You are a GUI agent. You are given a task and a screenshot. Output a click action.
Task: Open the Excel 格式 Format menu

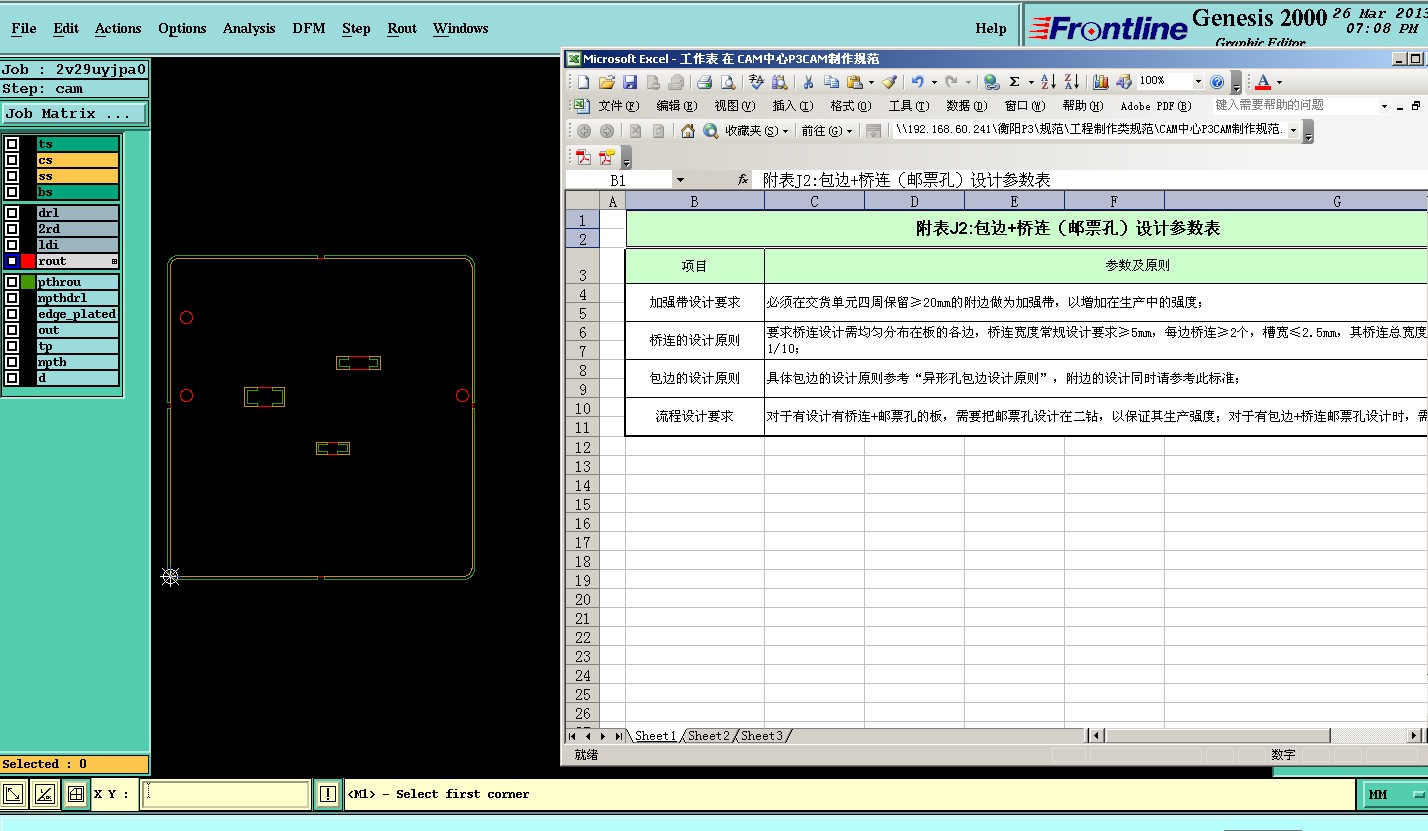850,106
